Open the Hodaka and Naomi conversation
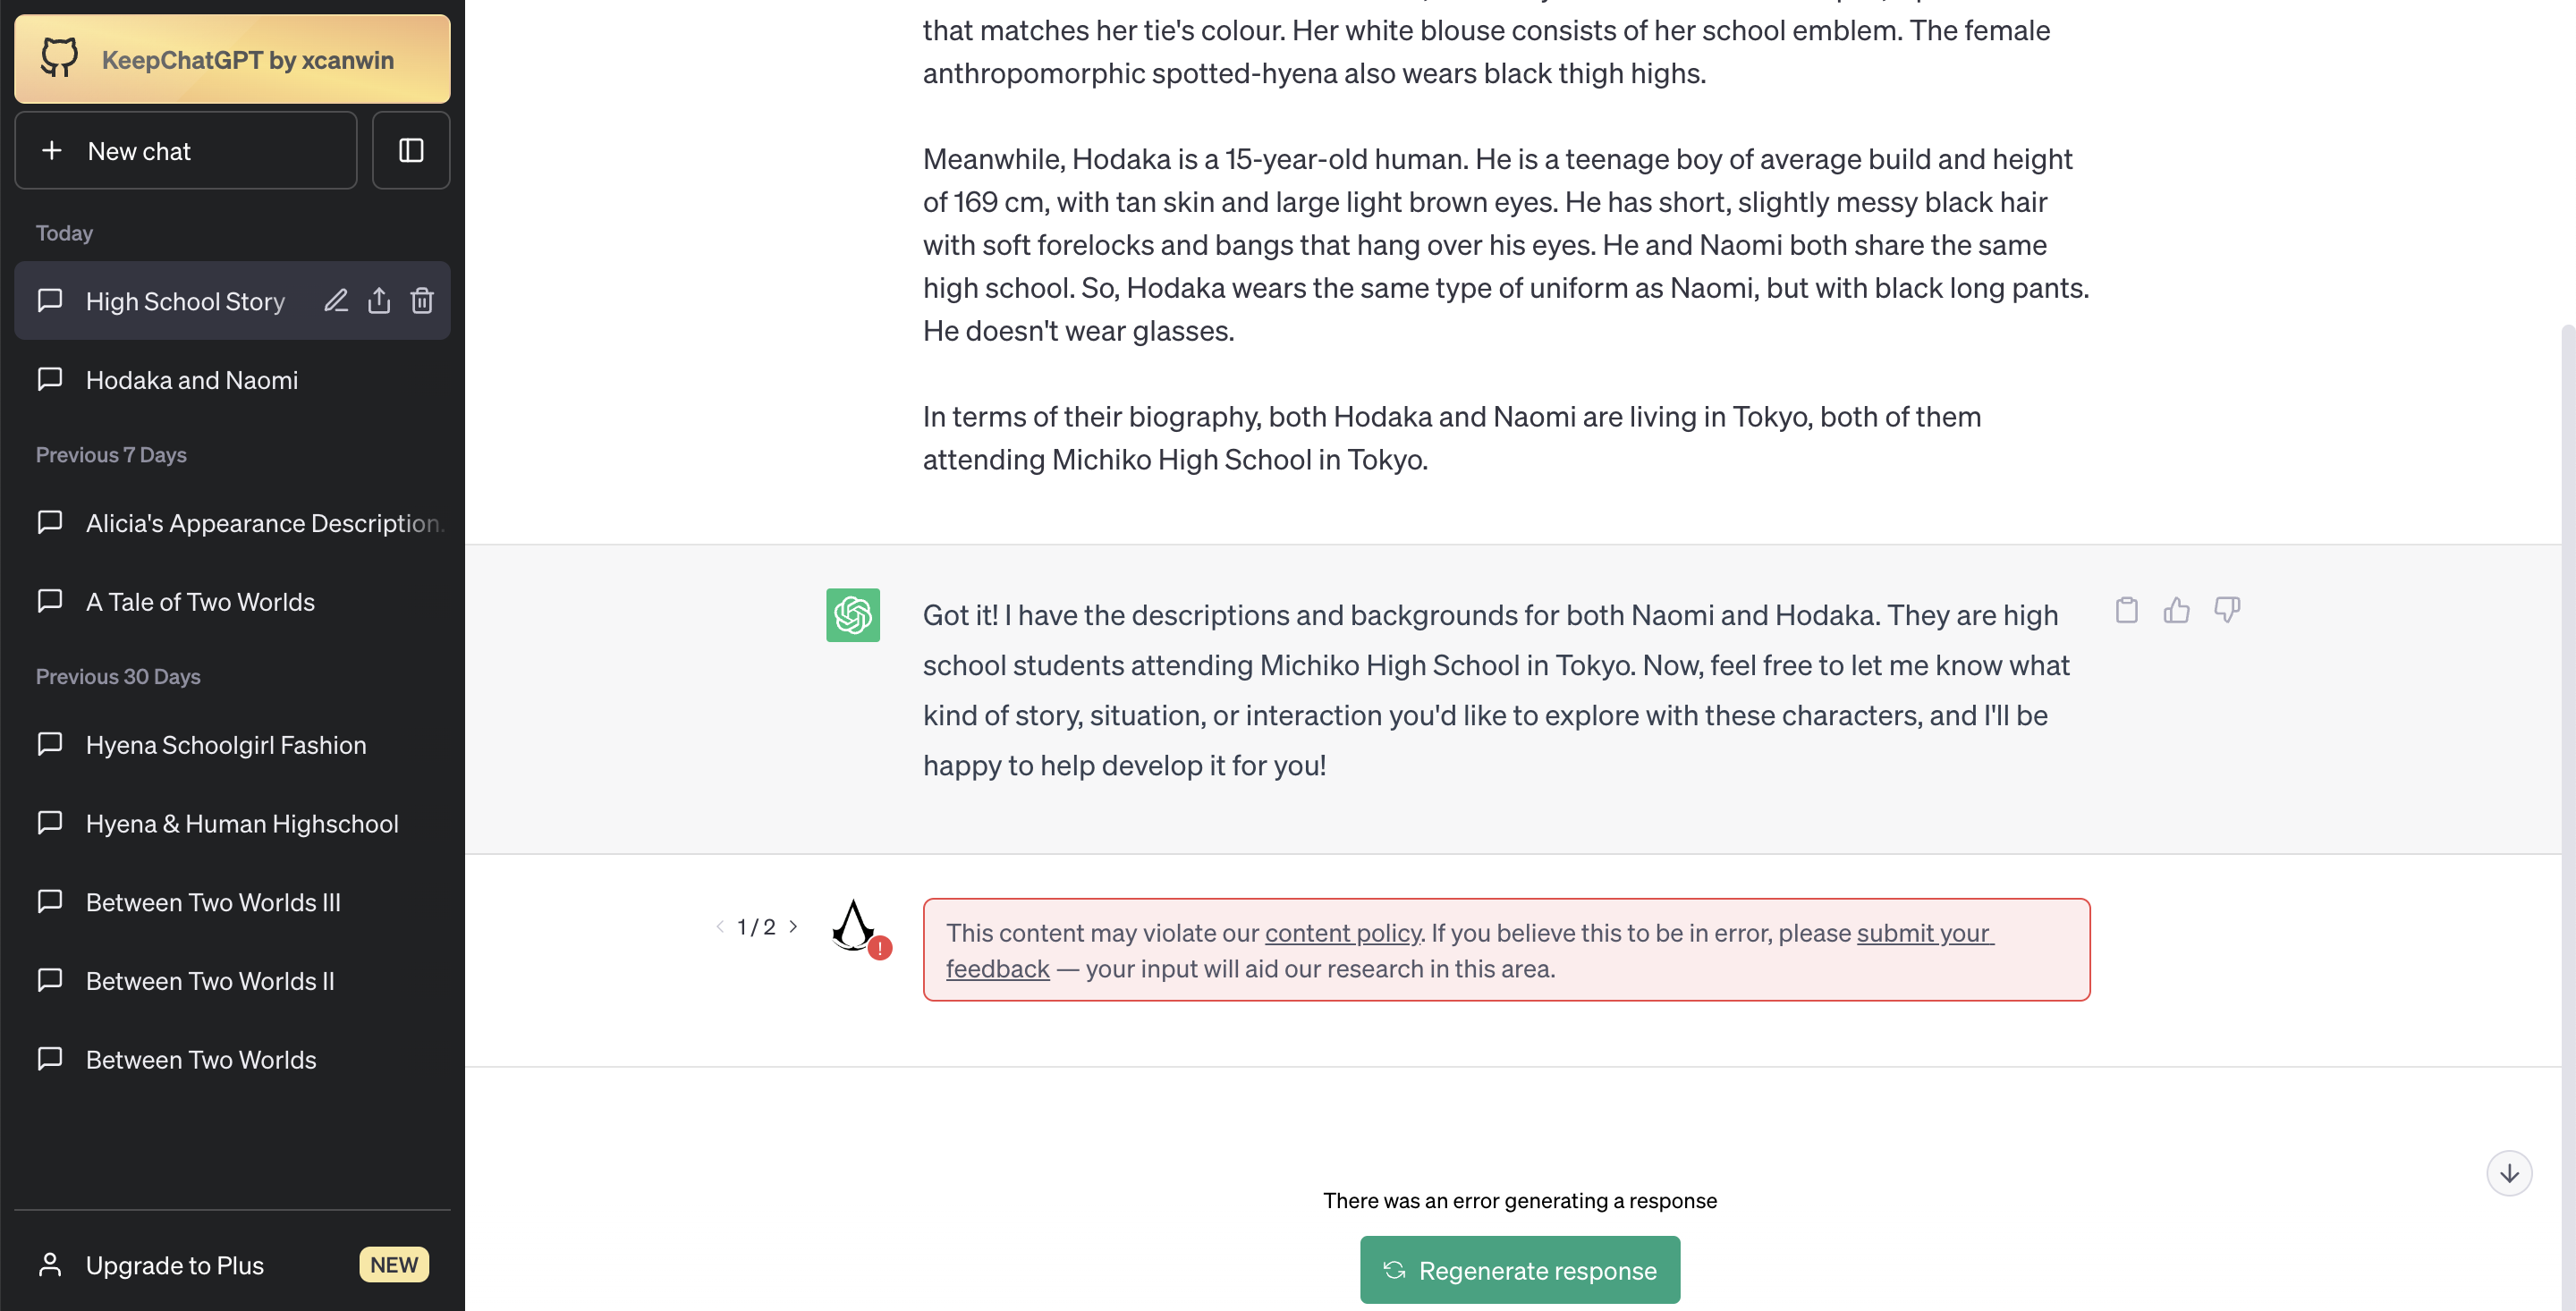This screenshot has height=1311, width=2576. (x=191, y=380)
